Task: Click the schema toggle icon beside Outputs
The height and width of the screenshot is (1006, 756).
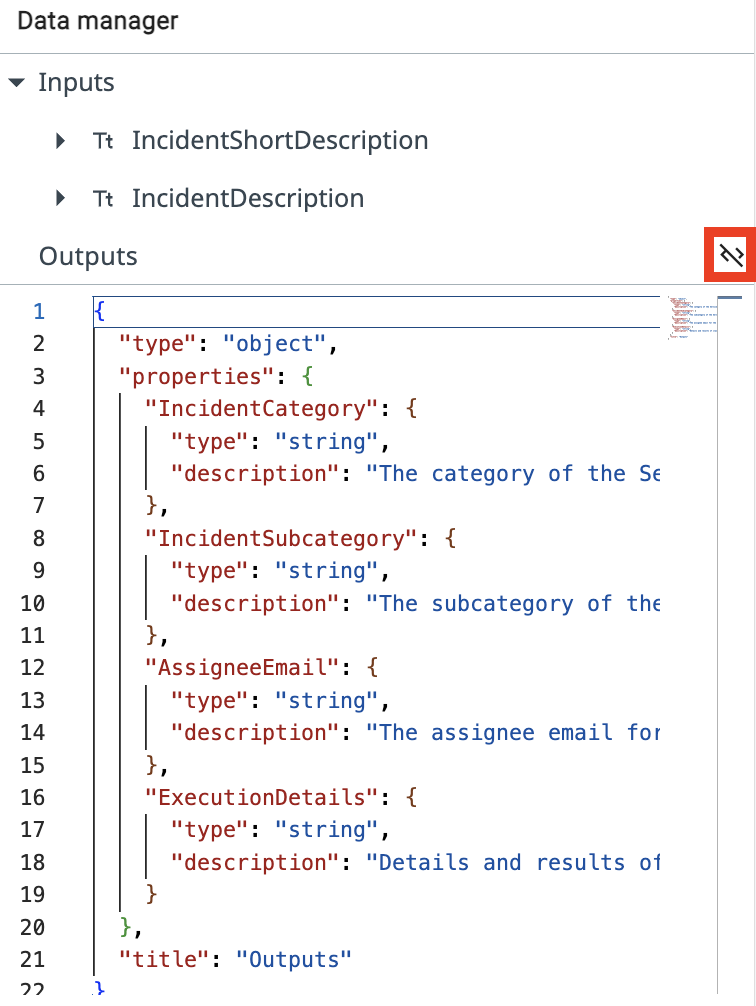Action: (731, 255)
